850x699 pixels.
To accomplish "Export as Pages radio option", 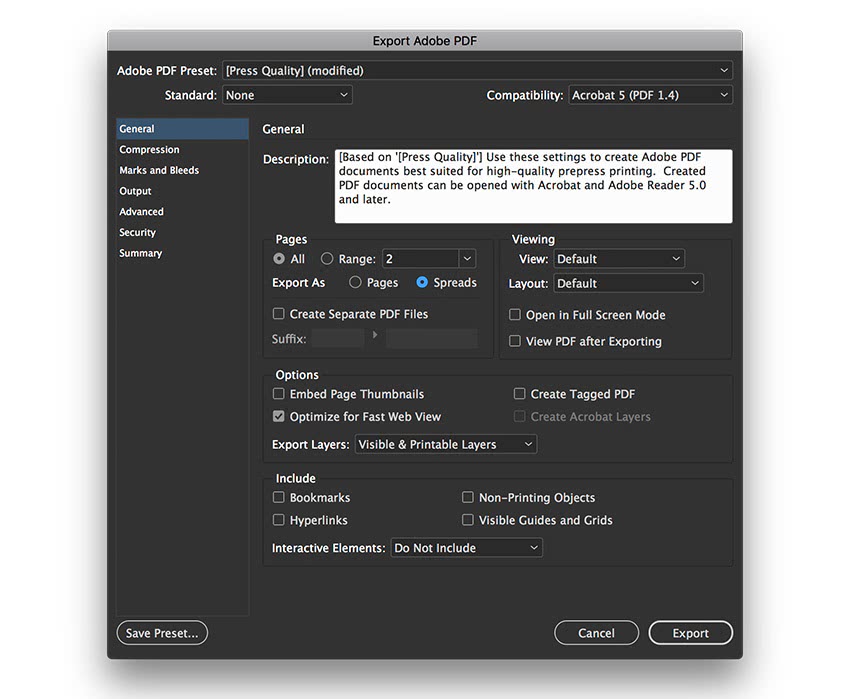I will [355, 283].
